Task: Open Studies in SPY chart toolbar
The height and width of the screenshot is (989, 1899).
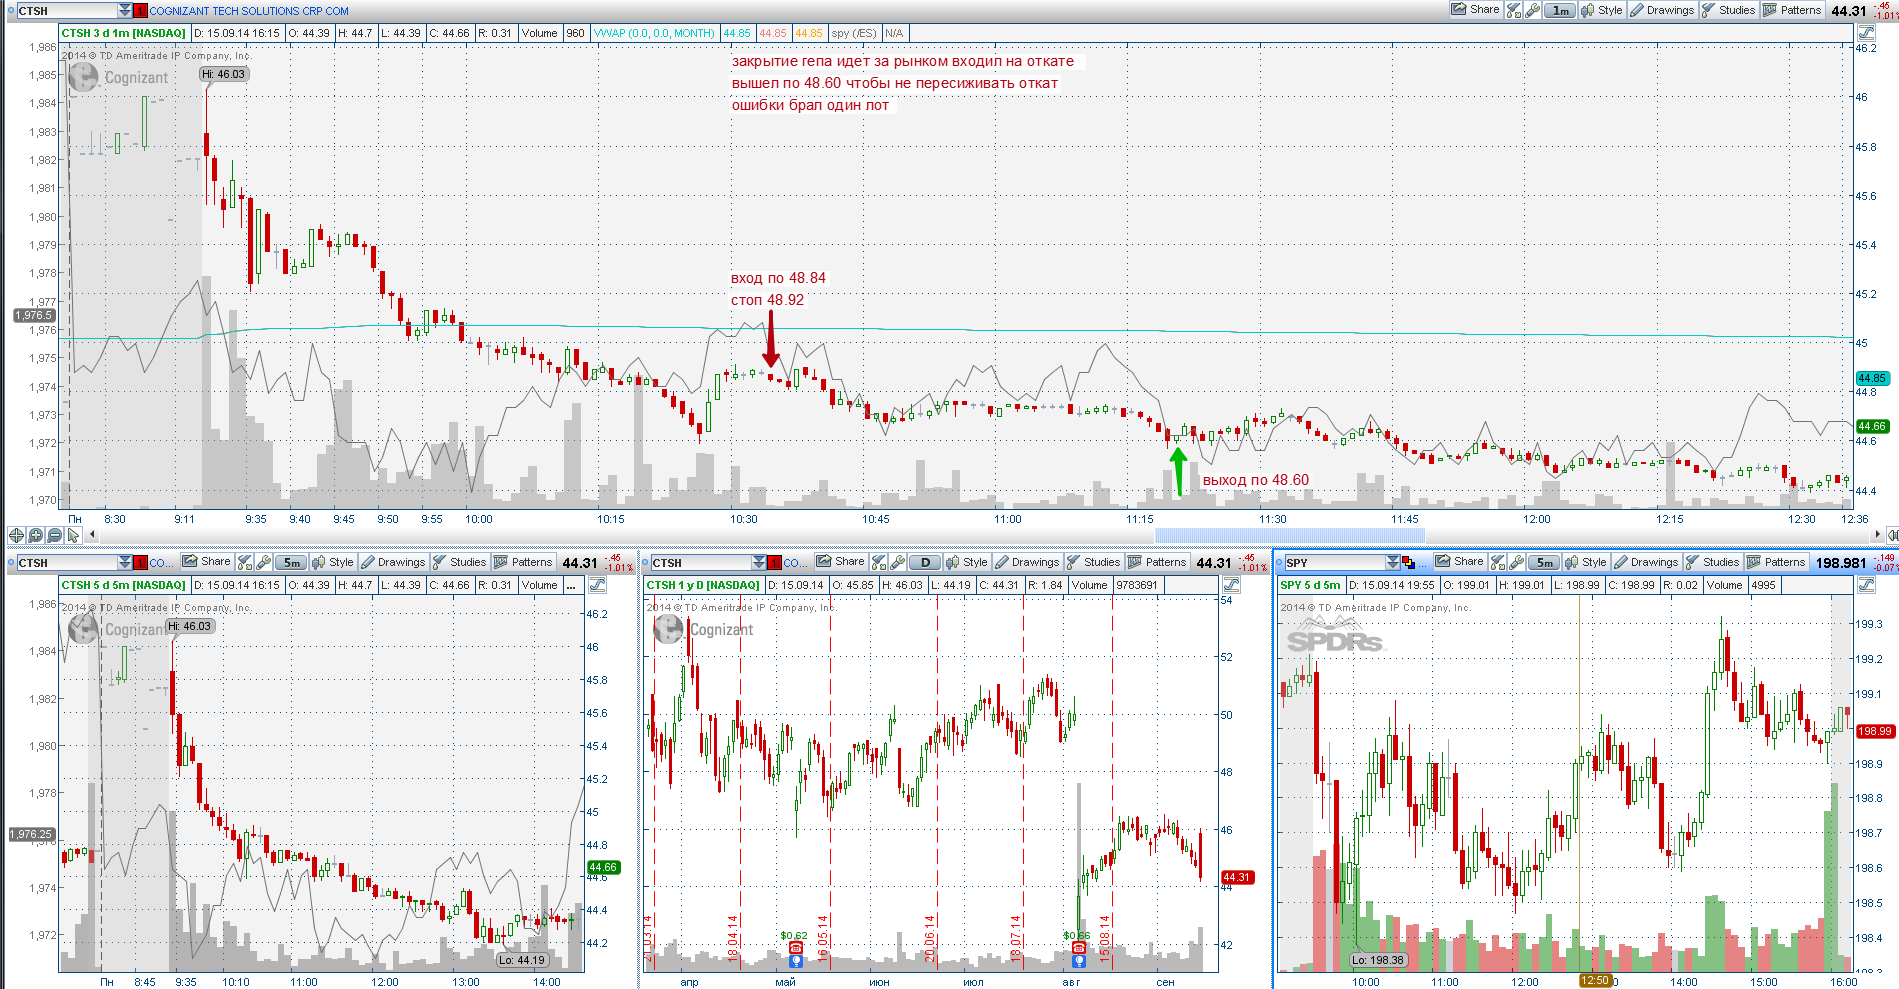Action: pyautogui.click(x=1712, y=562)
